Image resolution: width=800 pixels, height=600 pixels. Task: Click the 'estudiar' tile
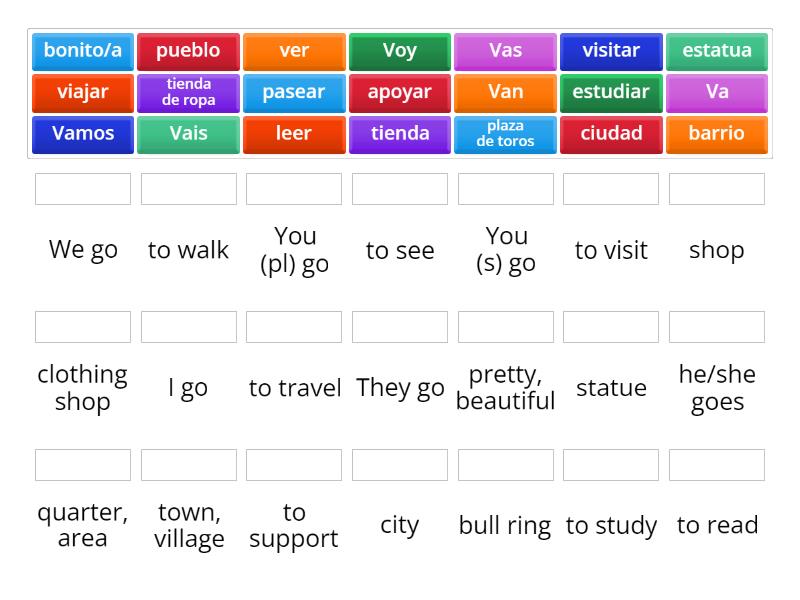tap(611, 92)
